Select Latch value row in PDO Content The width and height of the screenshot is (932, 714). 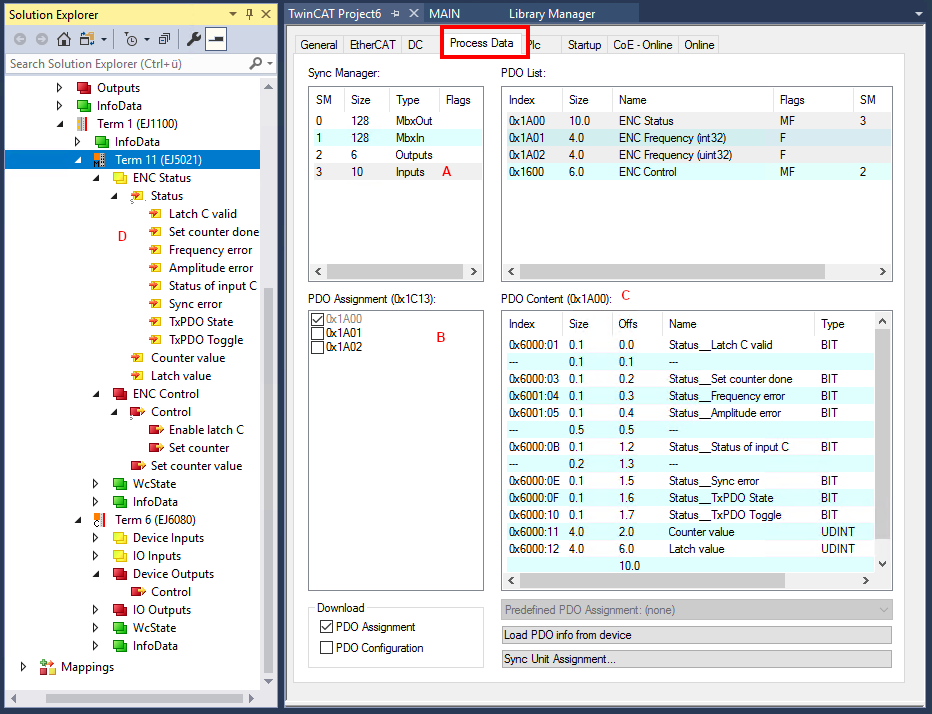point(691,549)
